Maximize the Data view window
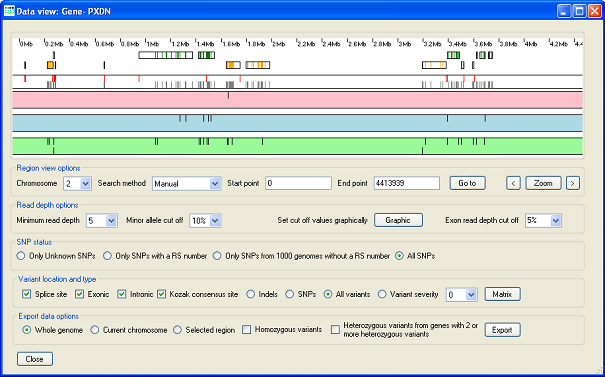 [x=579, y=11]
